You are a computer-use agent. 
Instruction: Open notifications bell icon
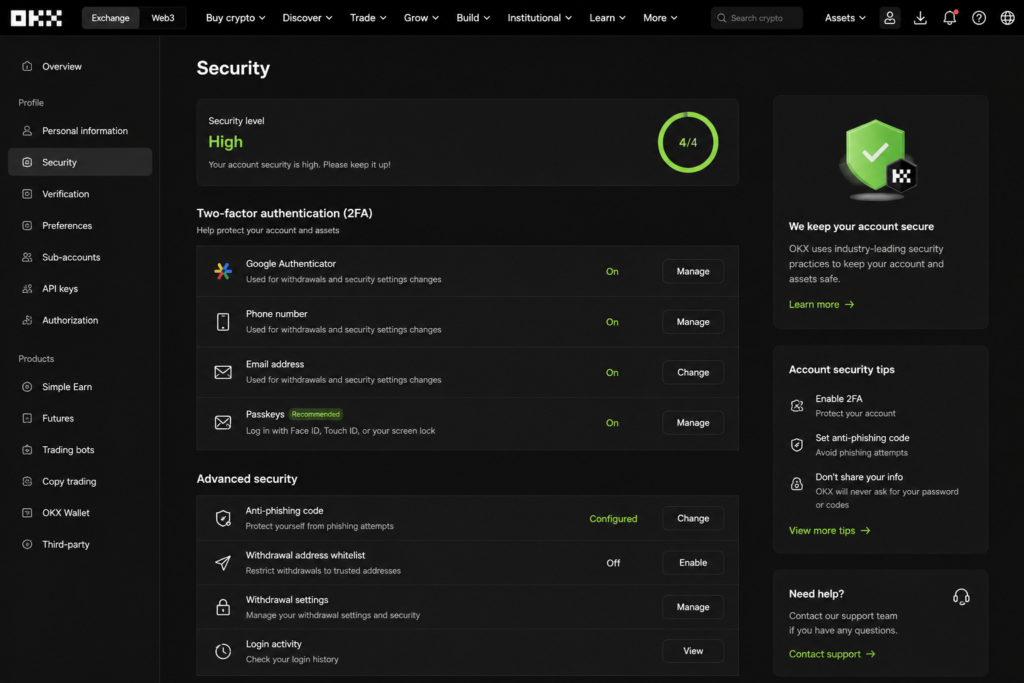[950, 18]
